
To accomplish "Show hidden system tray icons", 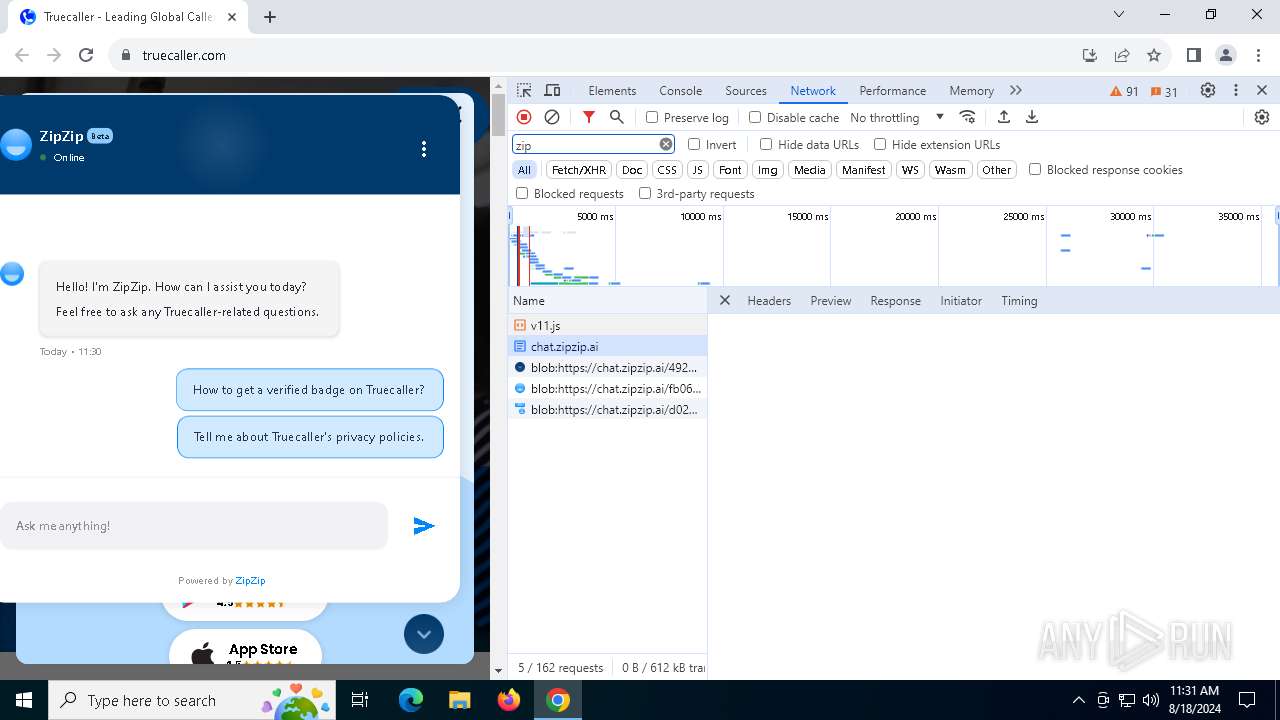I will tap(1078, 700).
